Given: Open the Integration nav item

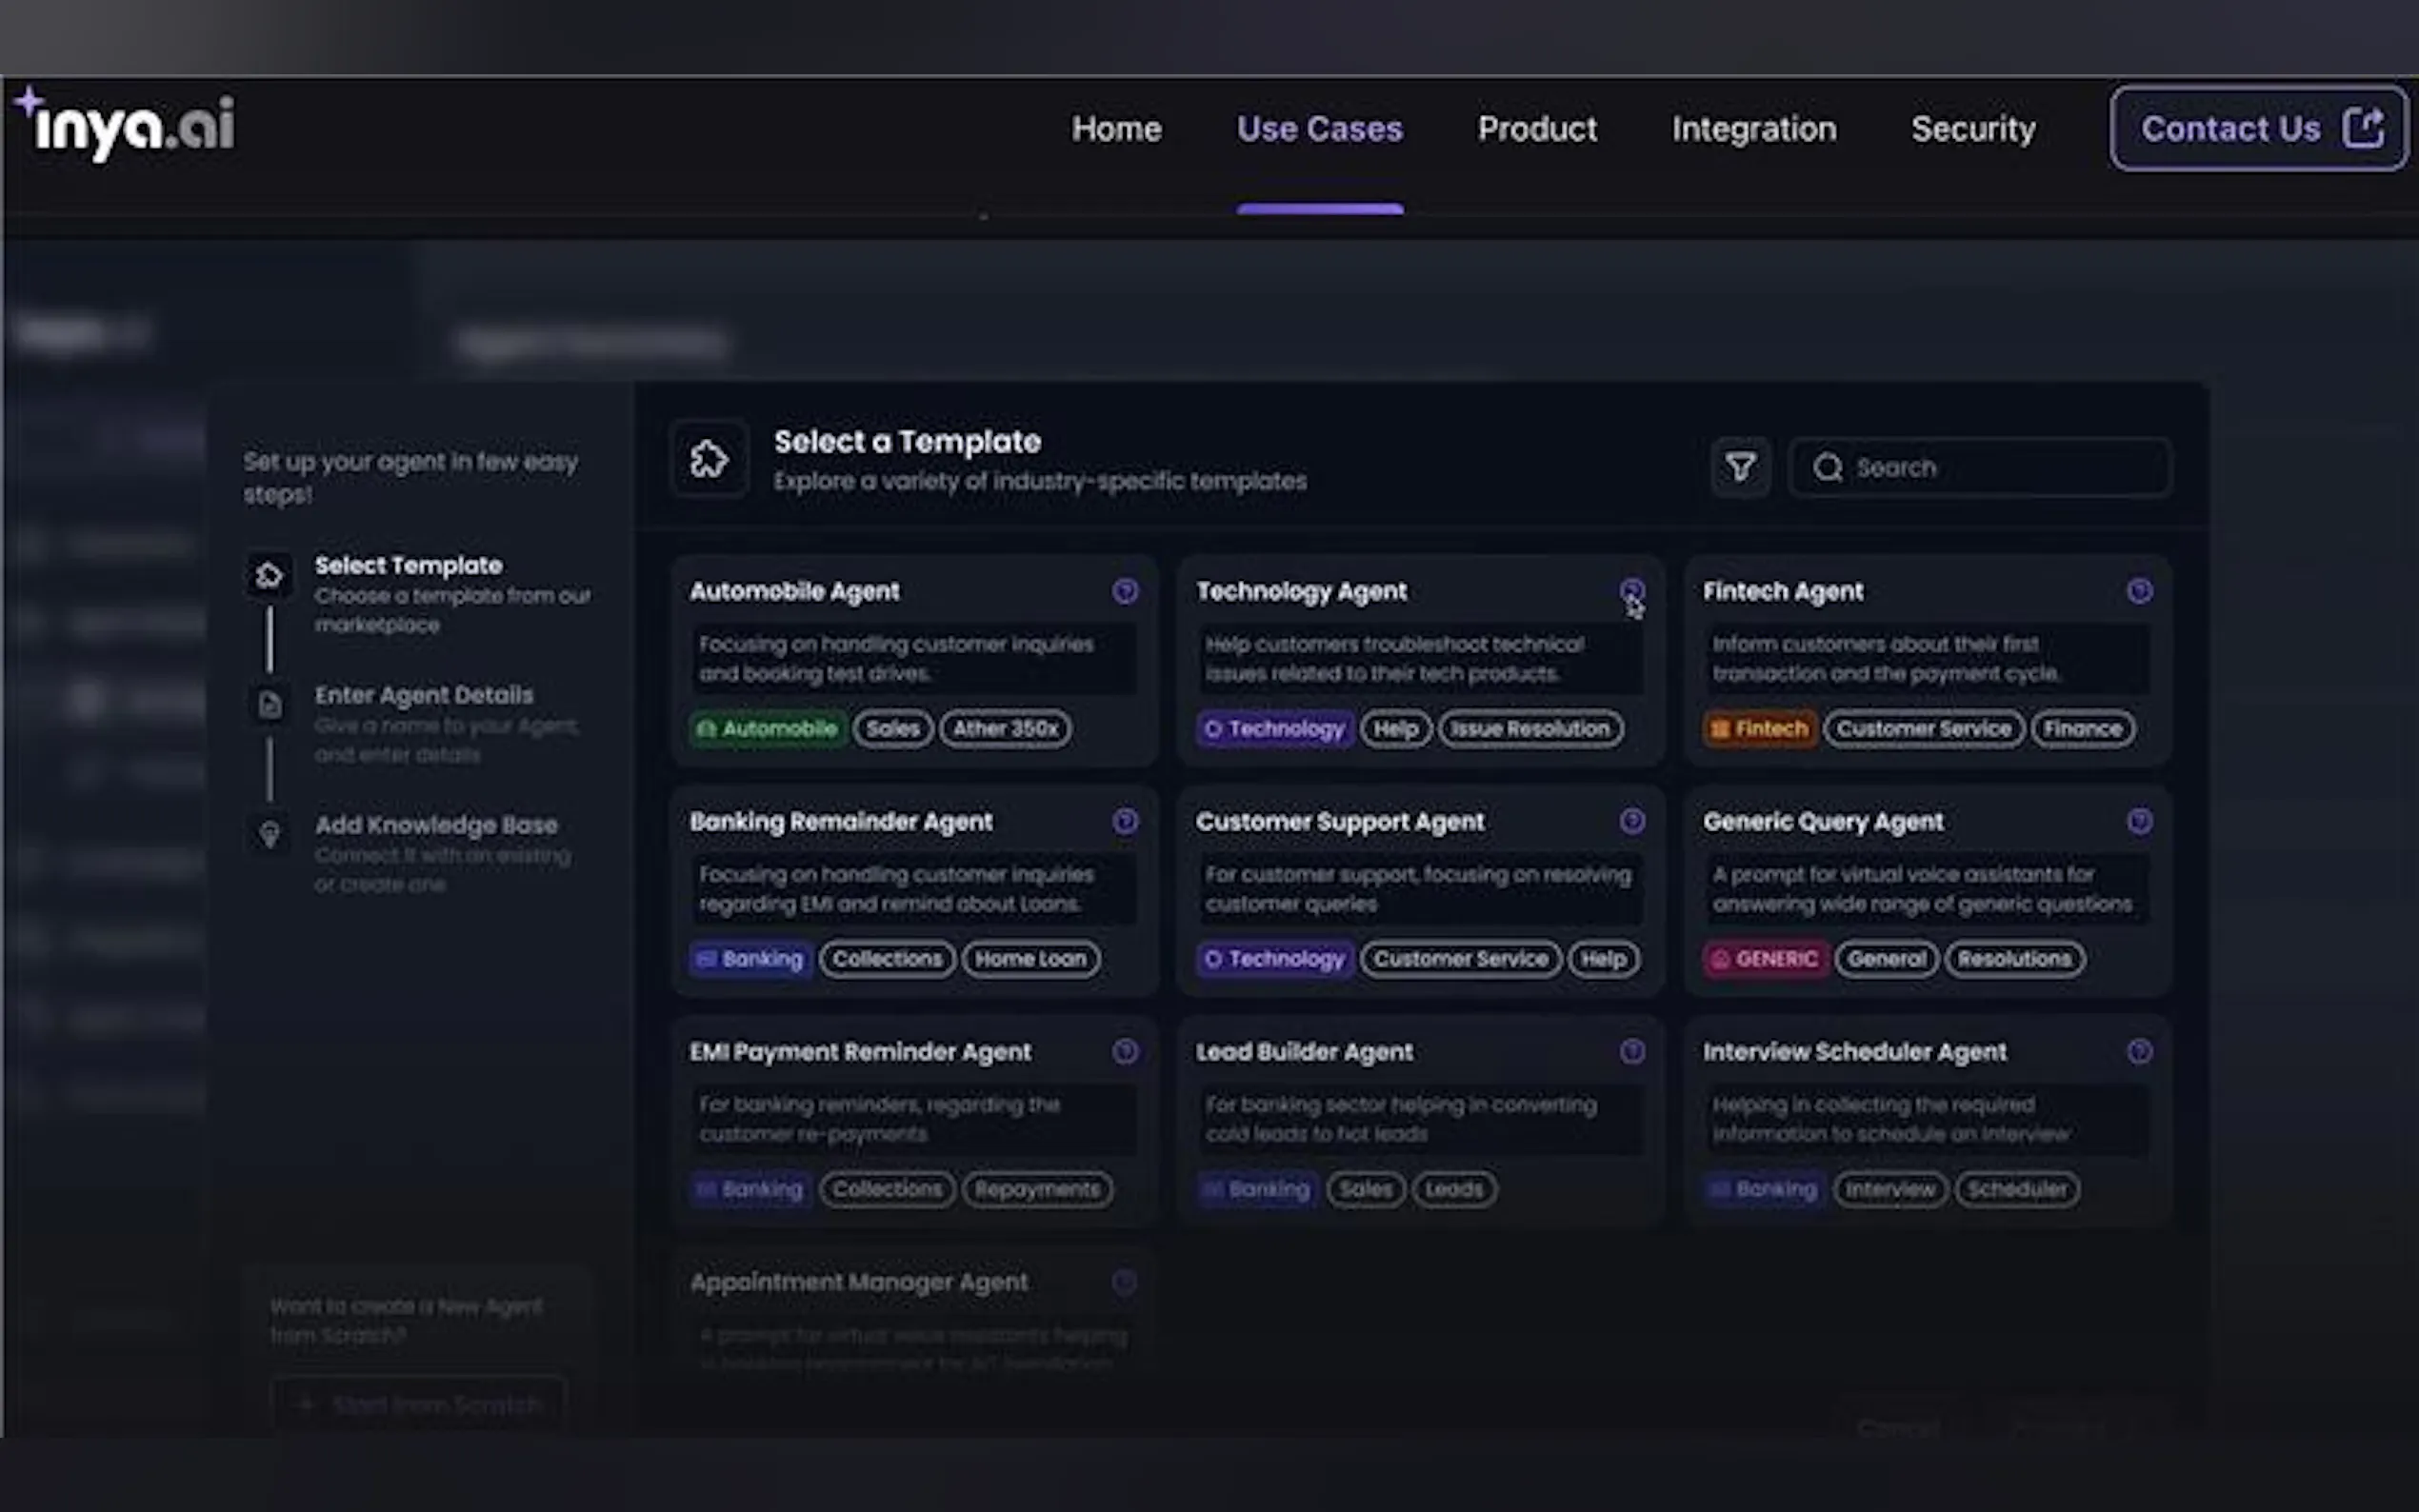Looking at the screenshot, I should [x=1753, y=129].
